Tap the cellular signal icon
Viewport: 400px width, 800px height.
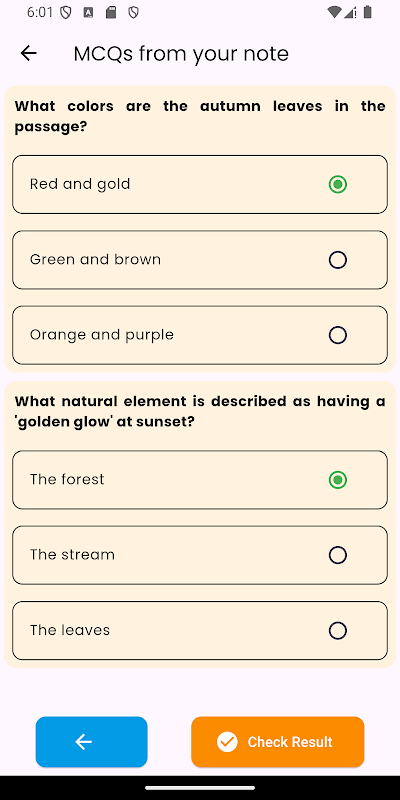(350, 13)
